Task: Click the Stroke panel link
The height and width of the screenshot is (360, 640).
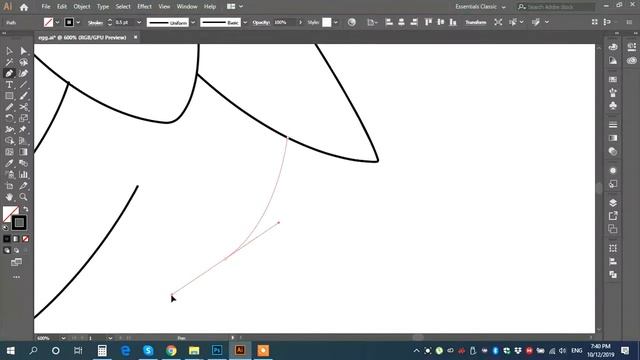Action: [96, 23]
